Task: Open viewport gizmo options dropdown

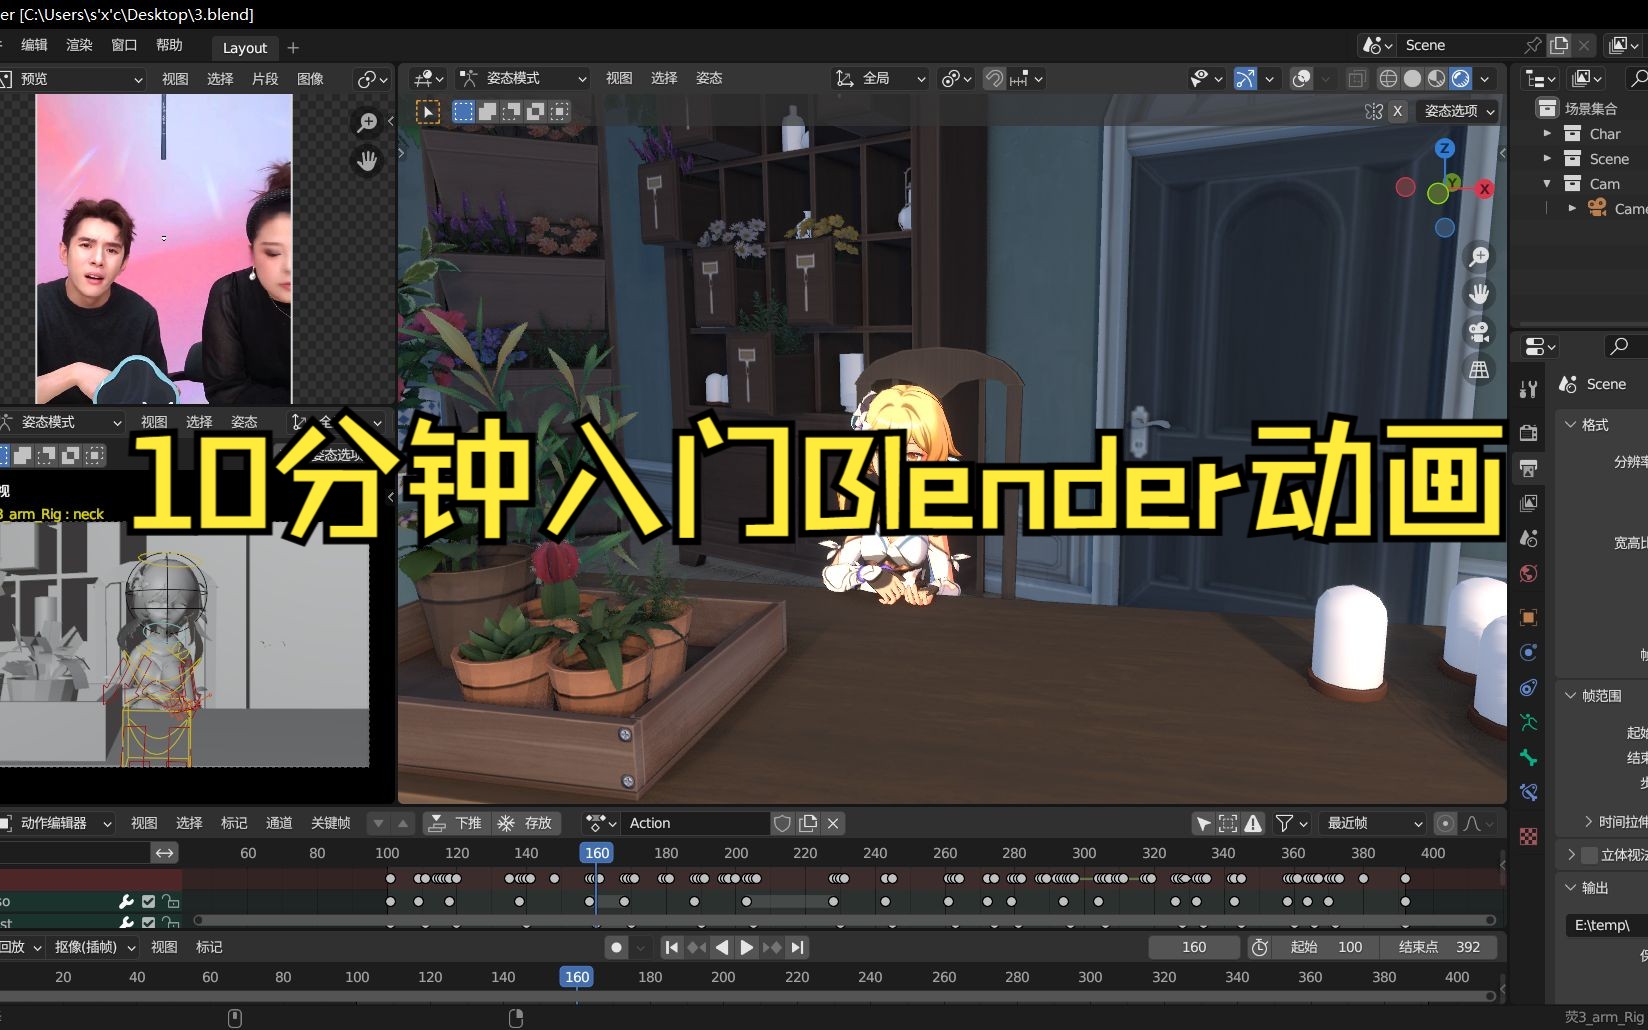Action: coord(1269,78)
